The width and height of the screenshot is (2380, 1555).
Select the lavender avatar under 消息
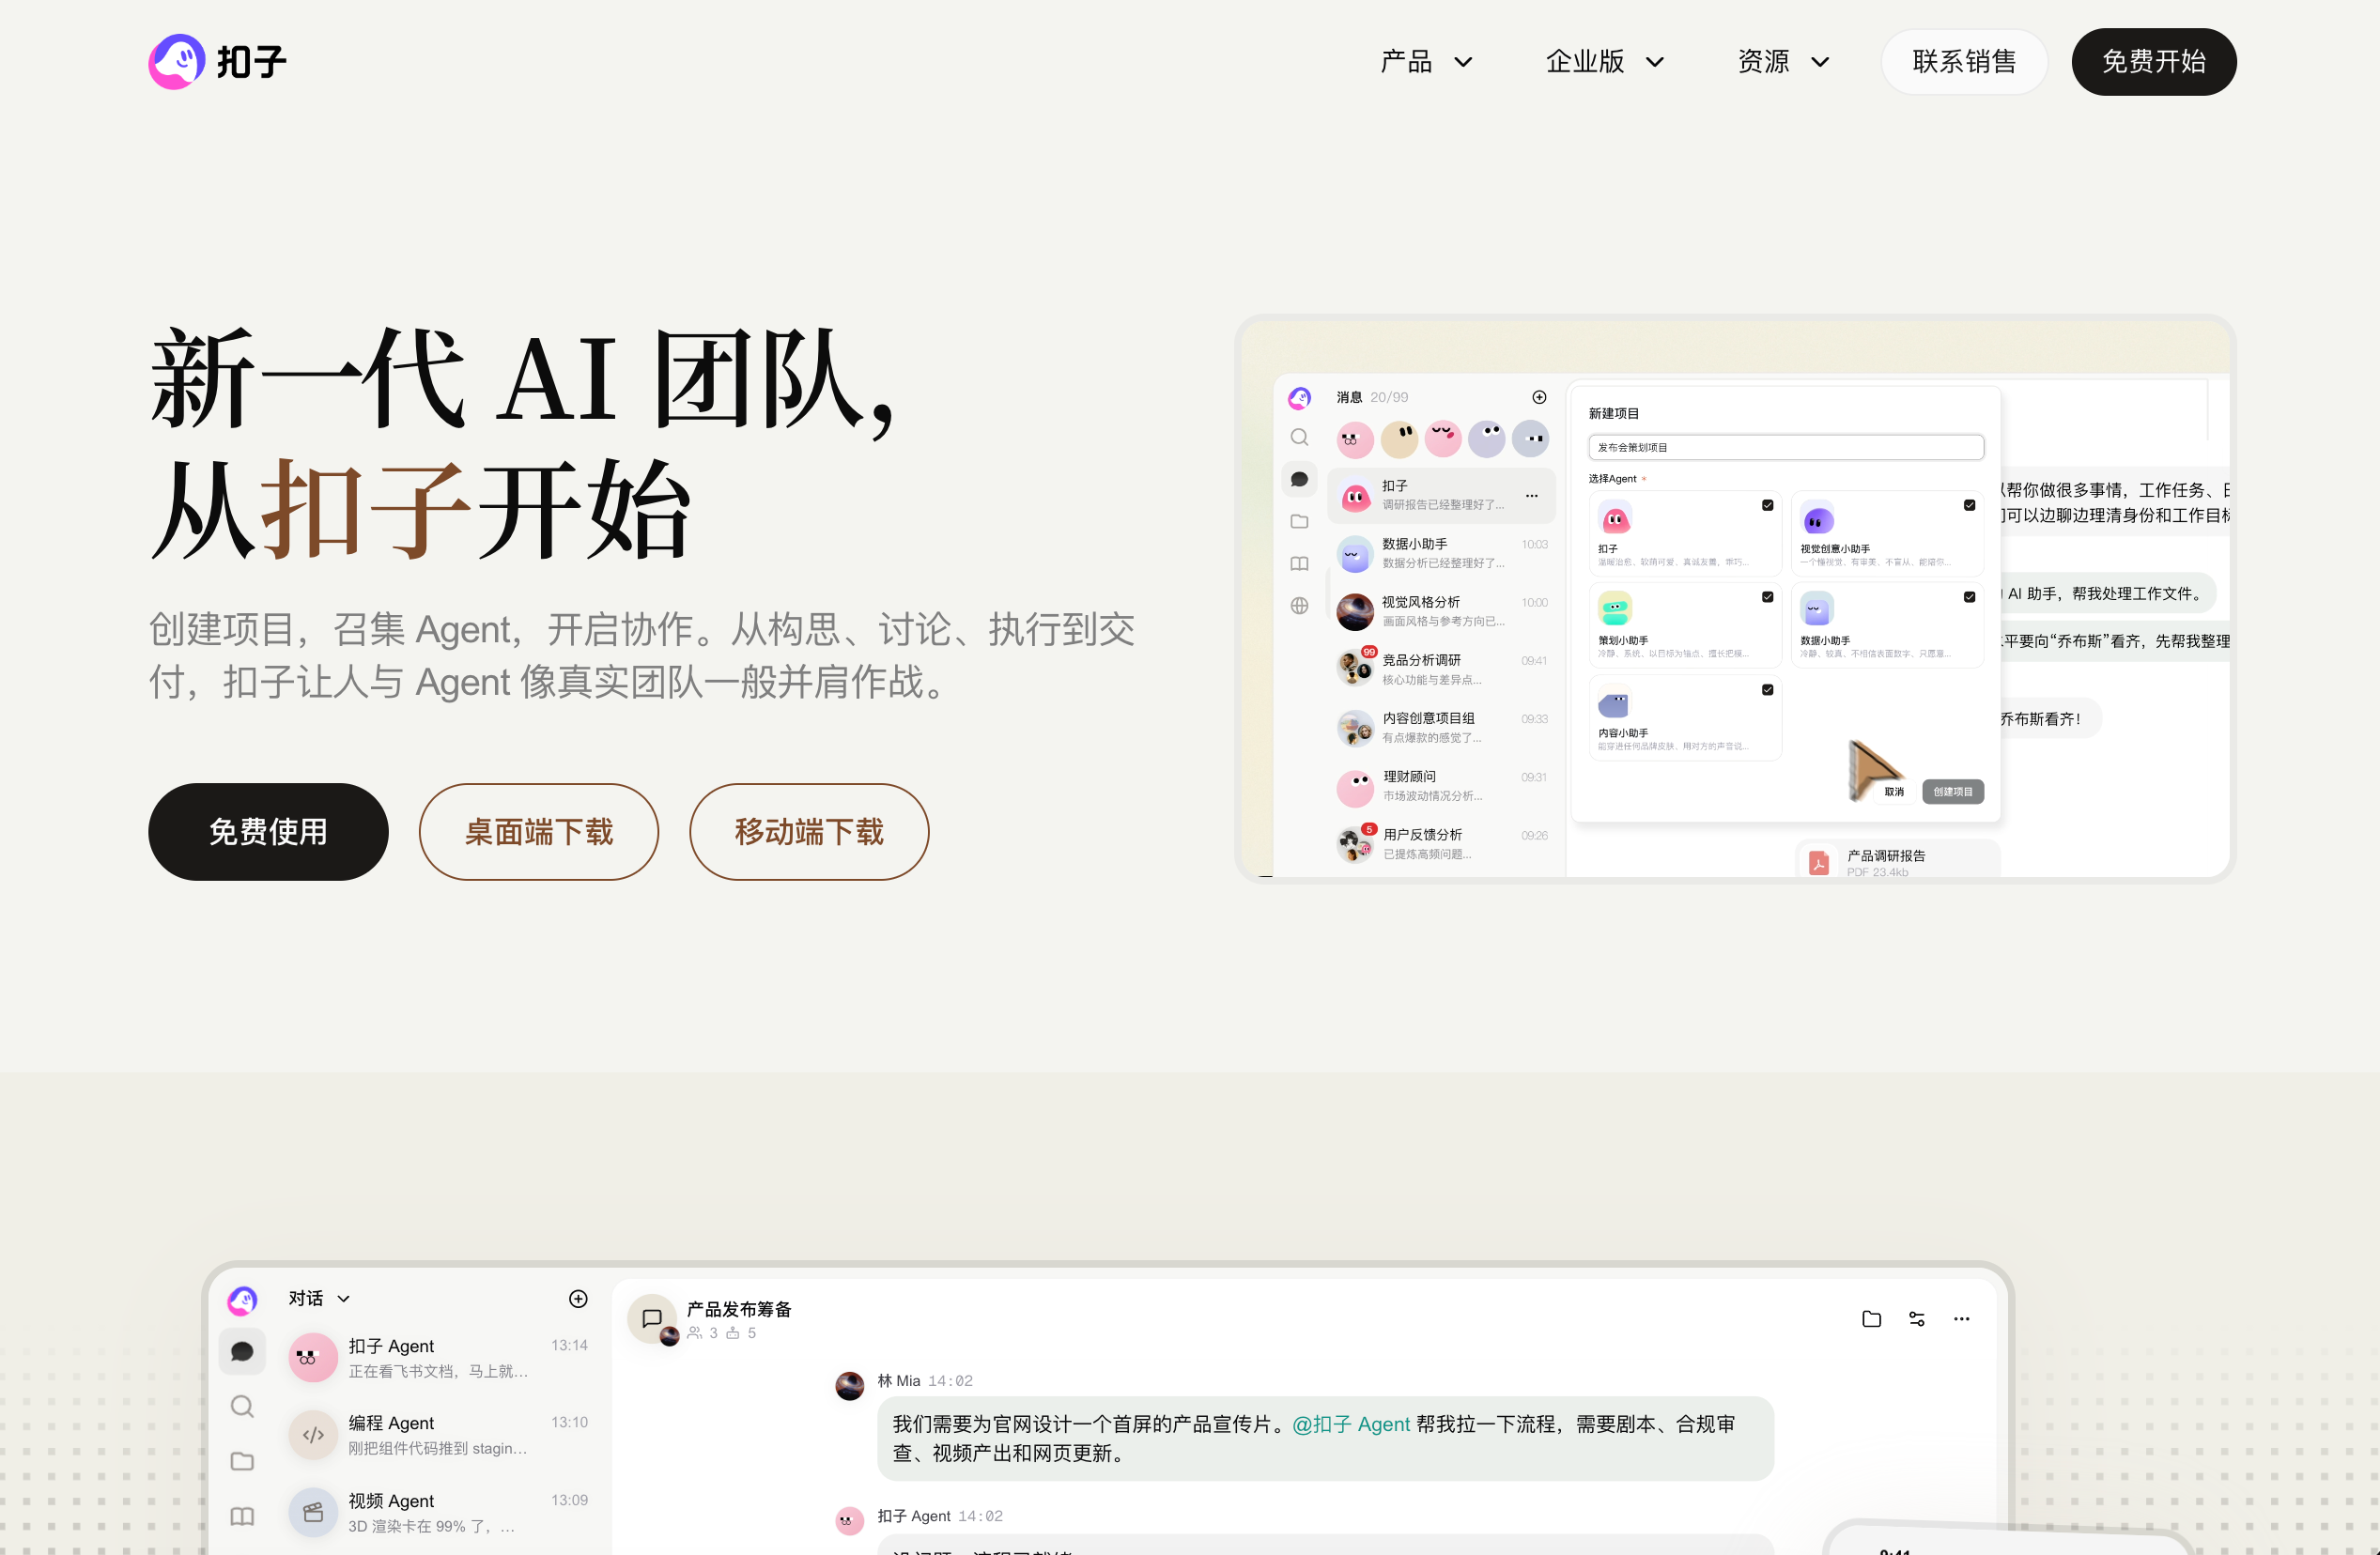pyautogui.click(x=1487, y=439)
